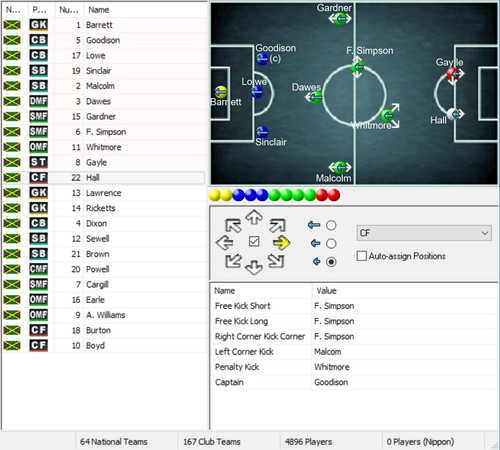Image resolution: width=500 pixels, height=450 pixels.
Task: Select Gardner marker at top of pitch
Action: (x=340, y=19)
